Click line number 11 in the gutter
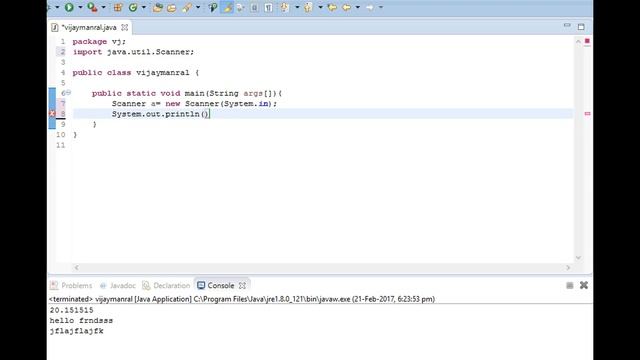This screenshot has width=640, height=360. click(x=60, y=145)
